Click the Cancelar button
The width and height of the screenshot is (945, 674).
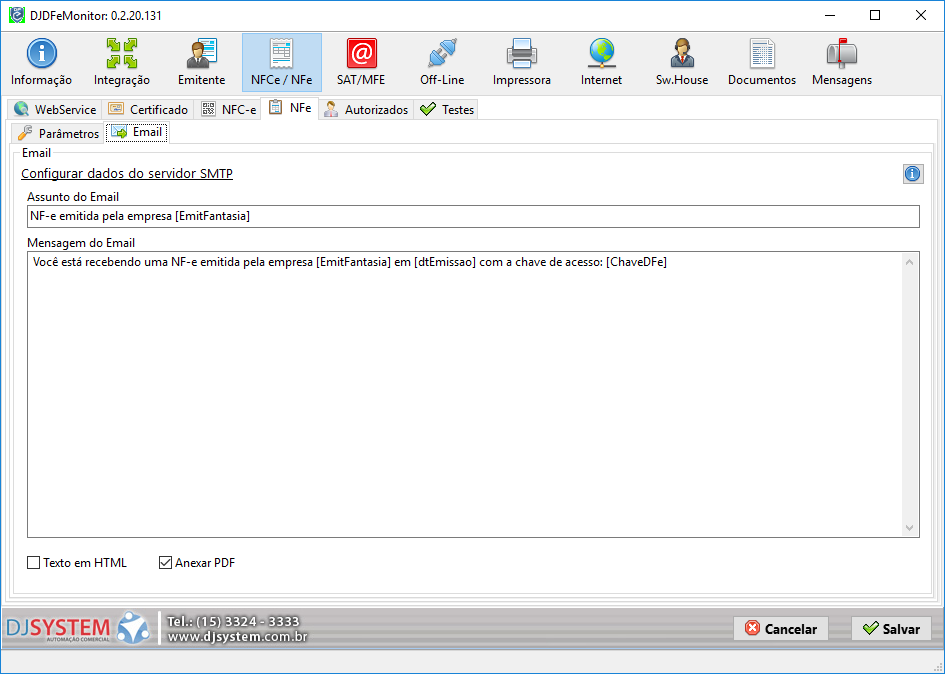[x=780, y=629]
